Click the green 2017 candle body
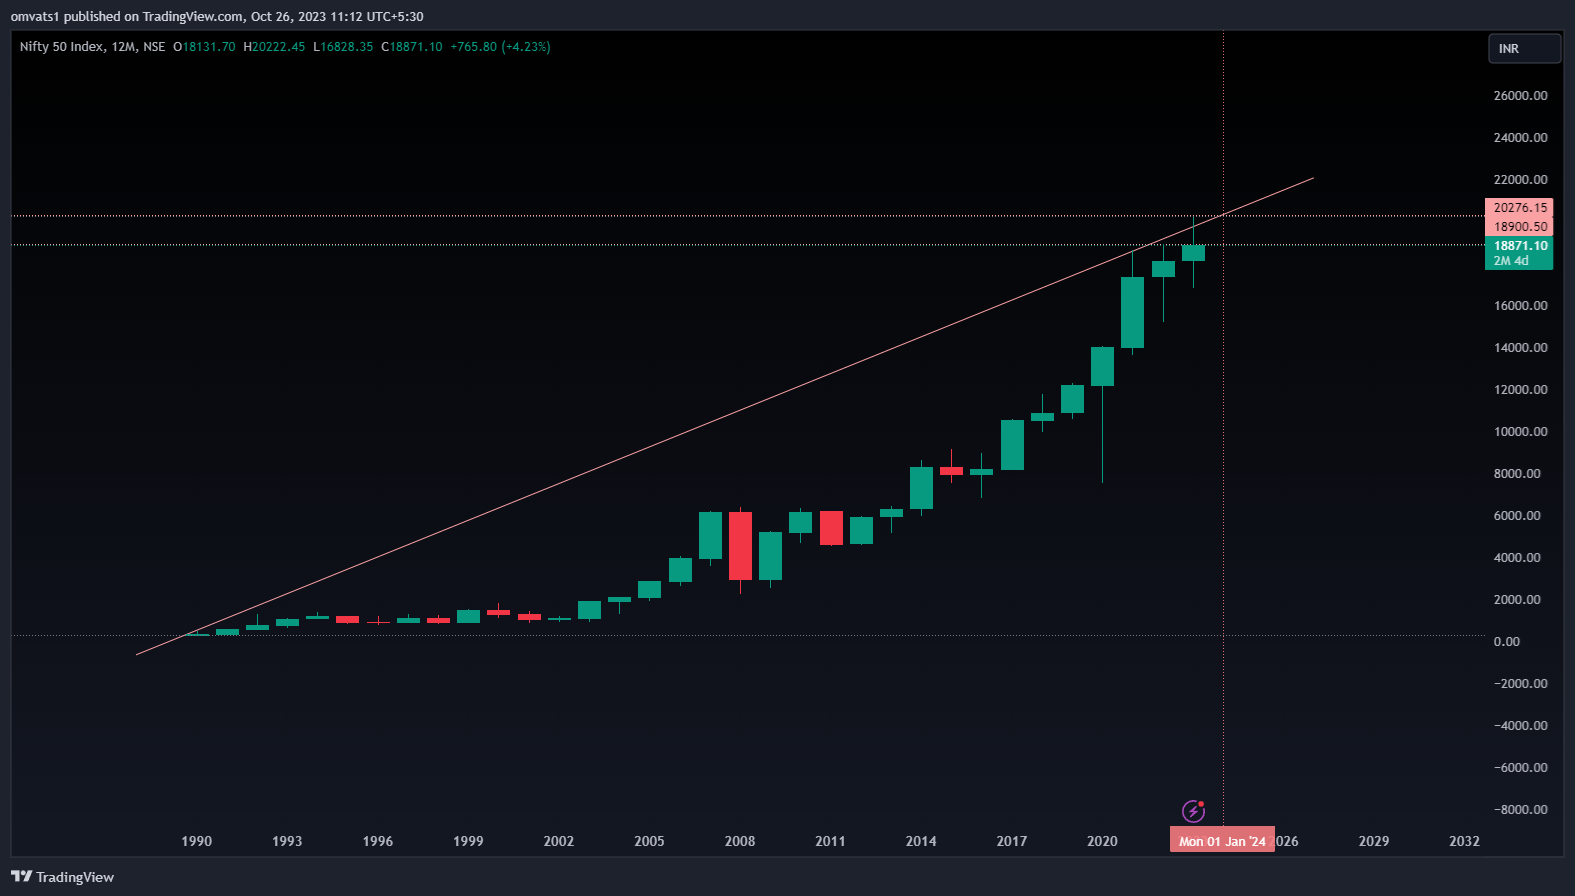The image size is (1575, 896). pyautogui.click(x=1012, y=445)
